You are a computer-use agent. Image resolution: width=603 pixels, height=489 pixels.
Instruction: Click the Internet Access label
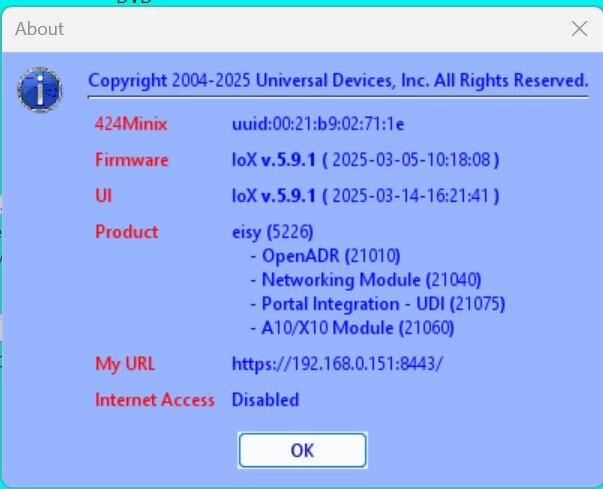(155, 400)
